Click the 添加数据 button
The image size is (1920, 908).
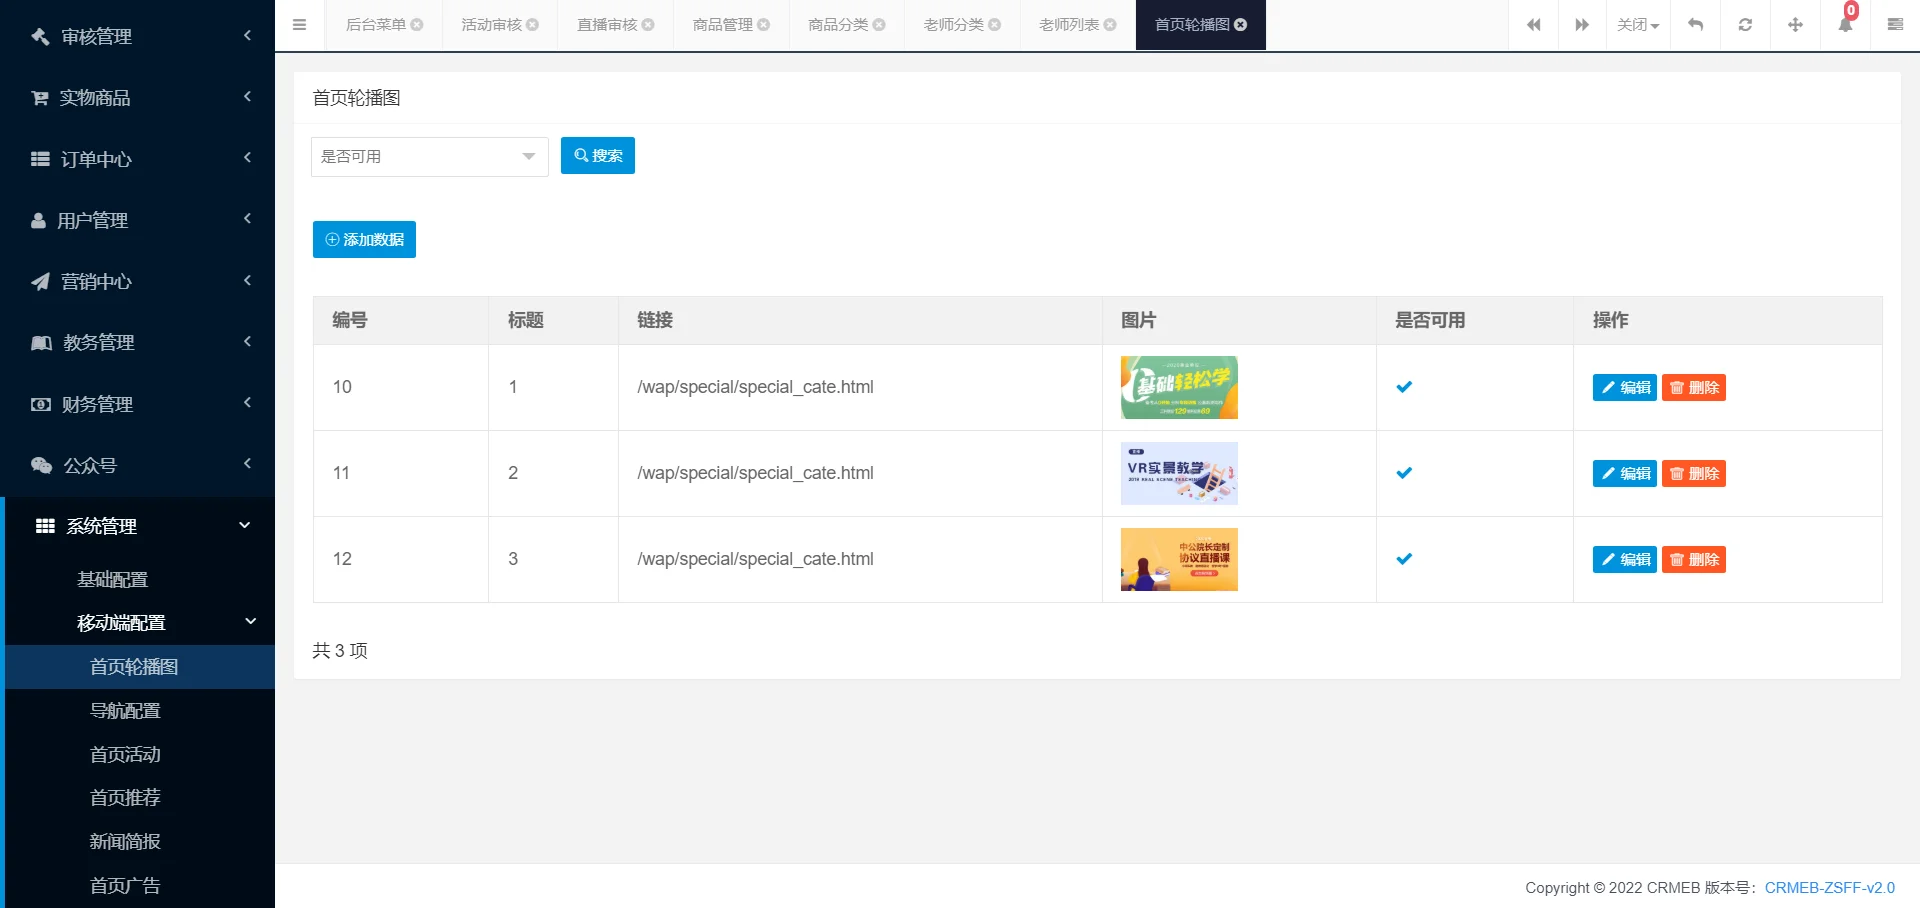pyautogui.click(x=364, y=239)
